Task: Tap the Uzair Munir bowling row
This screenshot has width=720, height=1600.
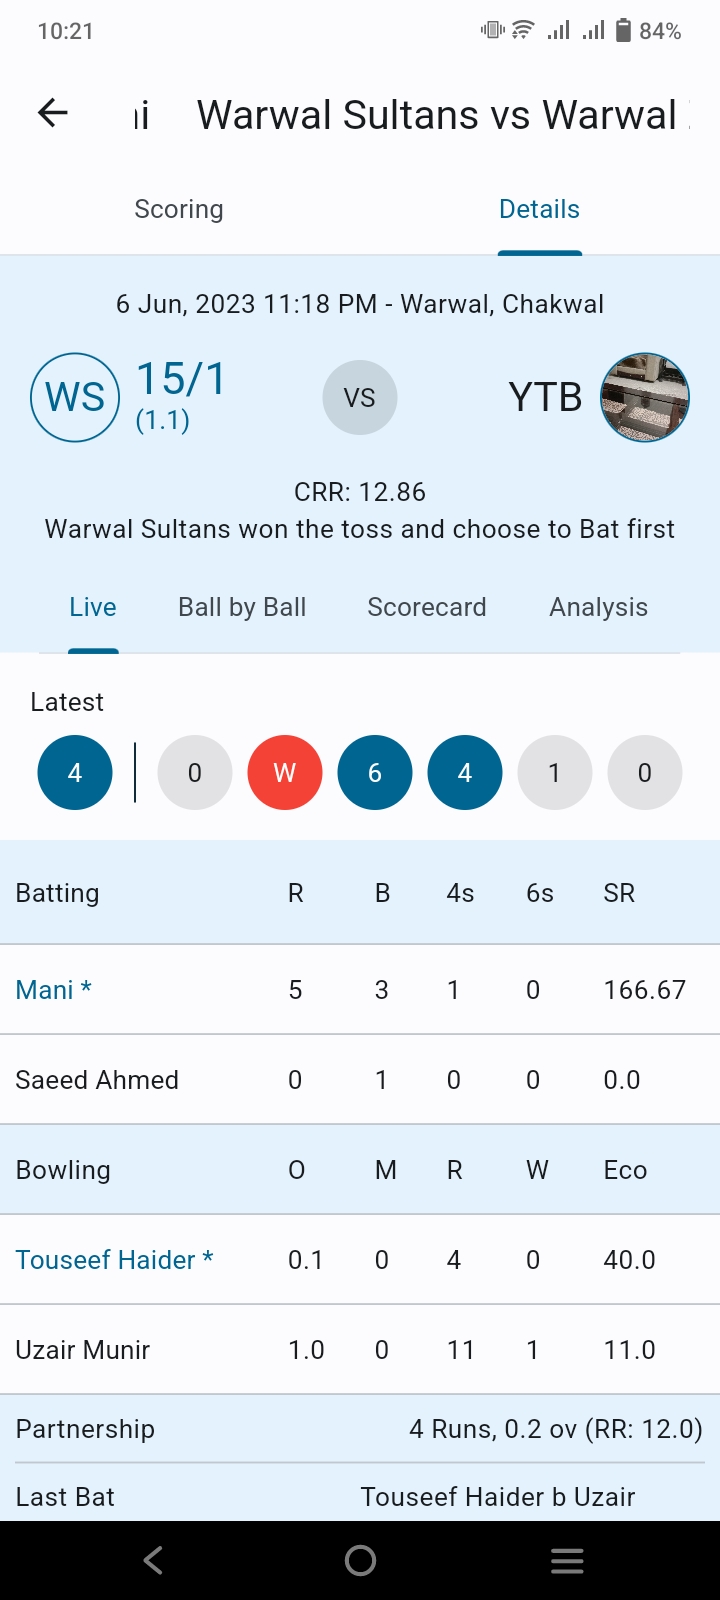Action: point(360,1350)
